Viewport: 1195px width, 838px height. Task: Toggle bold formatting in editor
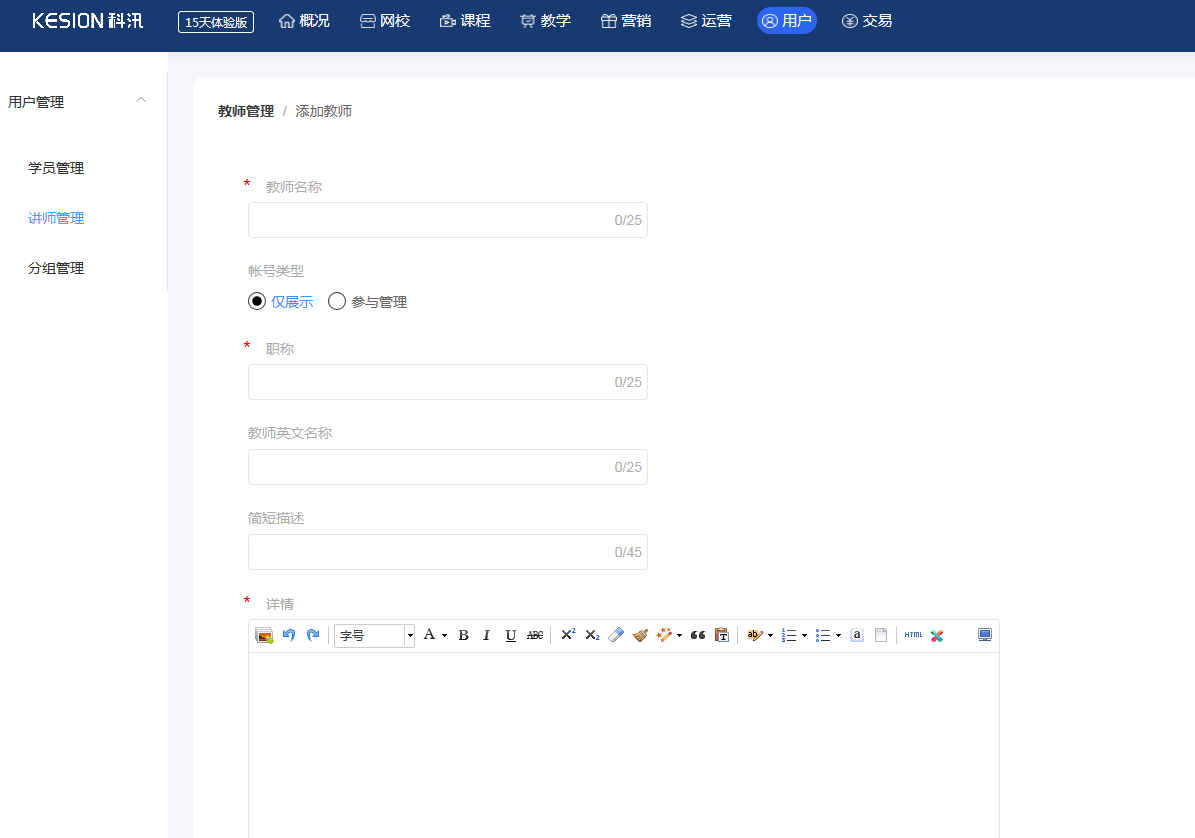pos(463,635)
